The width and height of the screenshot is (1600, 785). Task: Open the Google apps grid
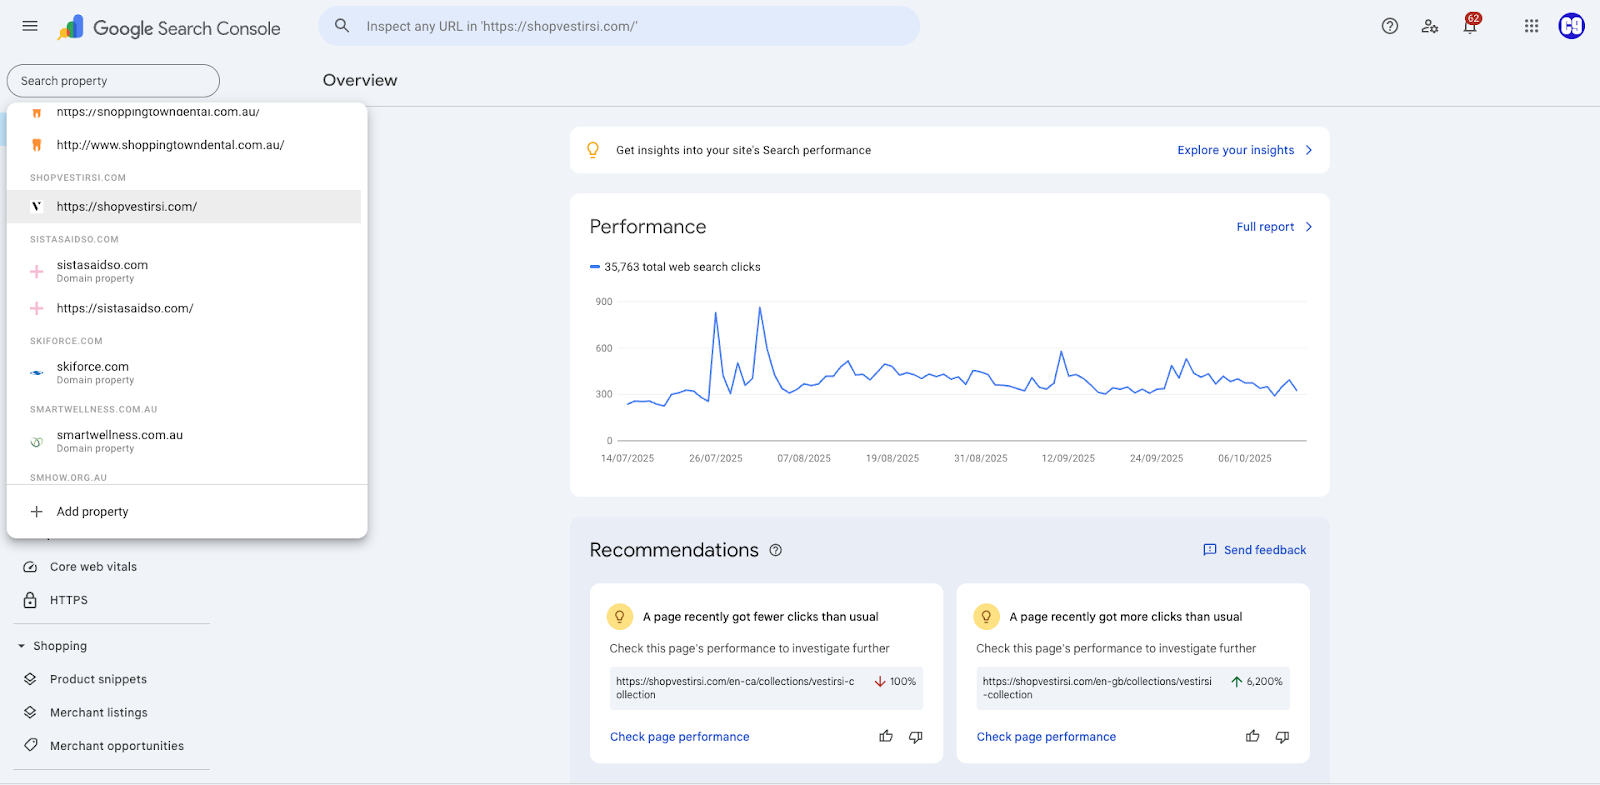click(x=1531, y=26)
